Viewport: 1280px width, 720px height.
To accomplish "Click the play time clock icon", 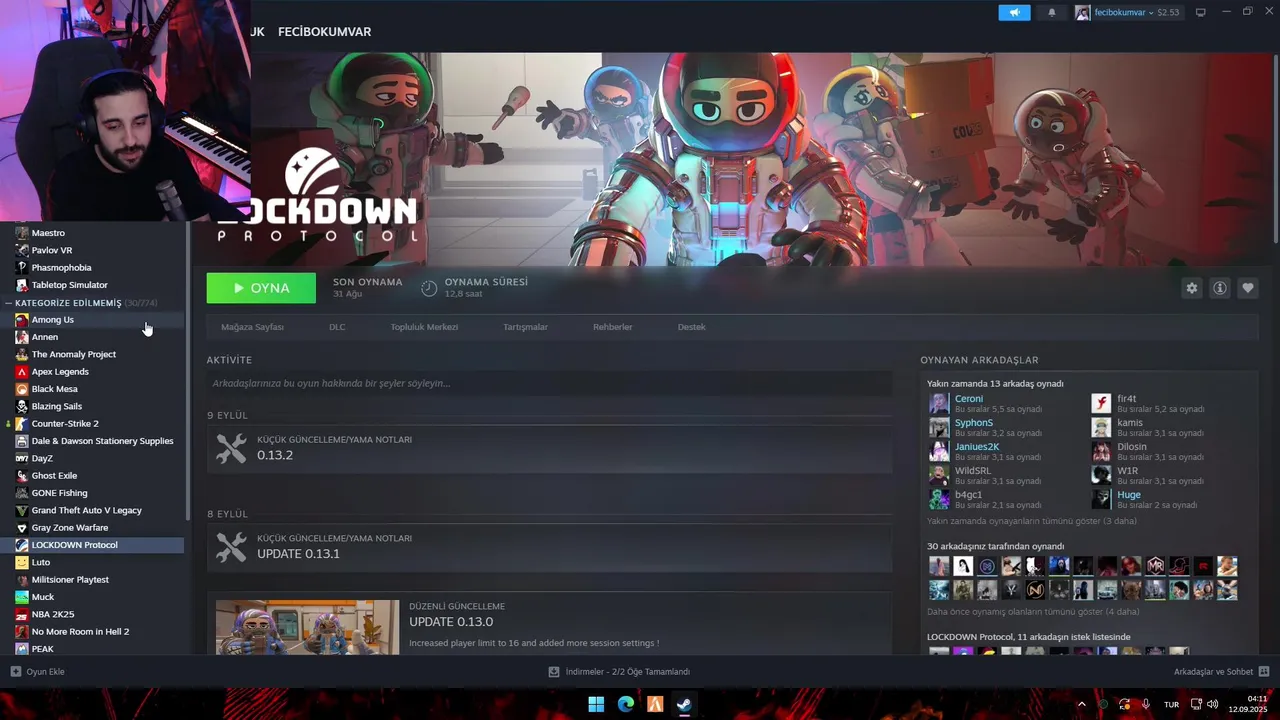I will tap(429, 288).
